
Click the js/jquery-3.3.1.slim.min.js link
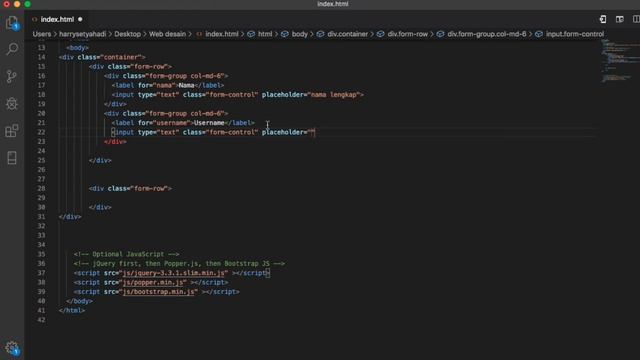(x=173, y=273)
